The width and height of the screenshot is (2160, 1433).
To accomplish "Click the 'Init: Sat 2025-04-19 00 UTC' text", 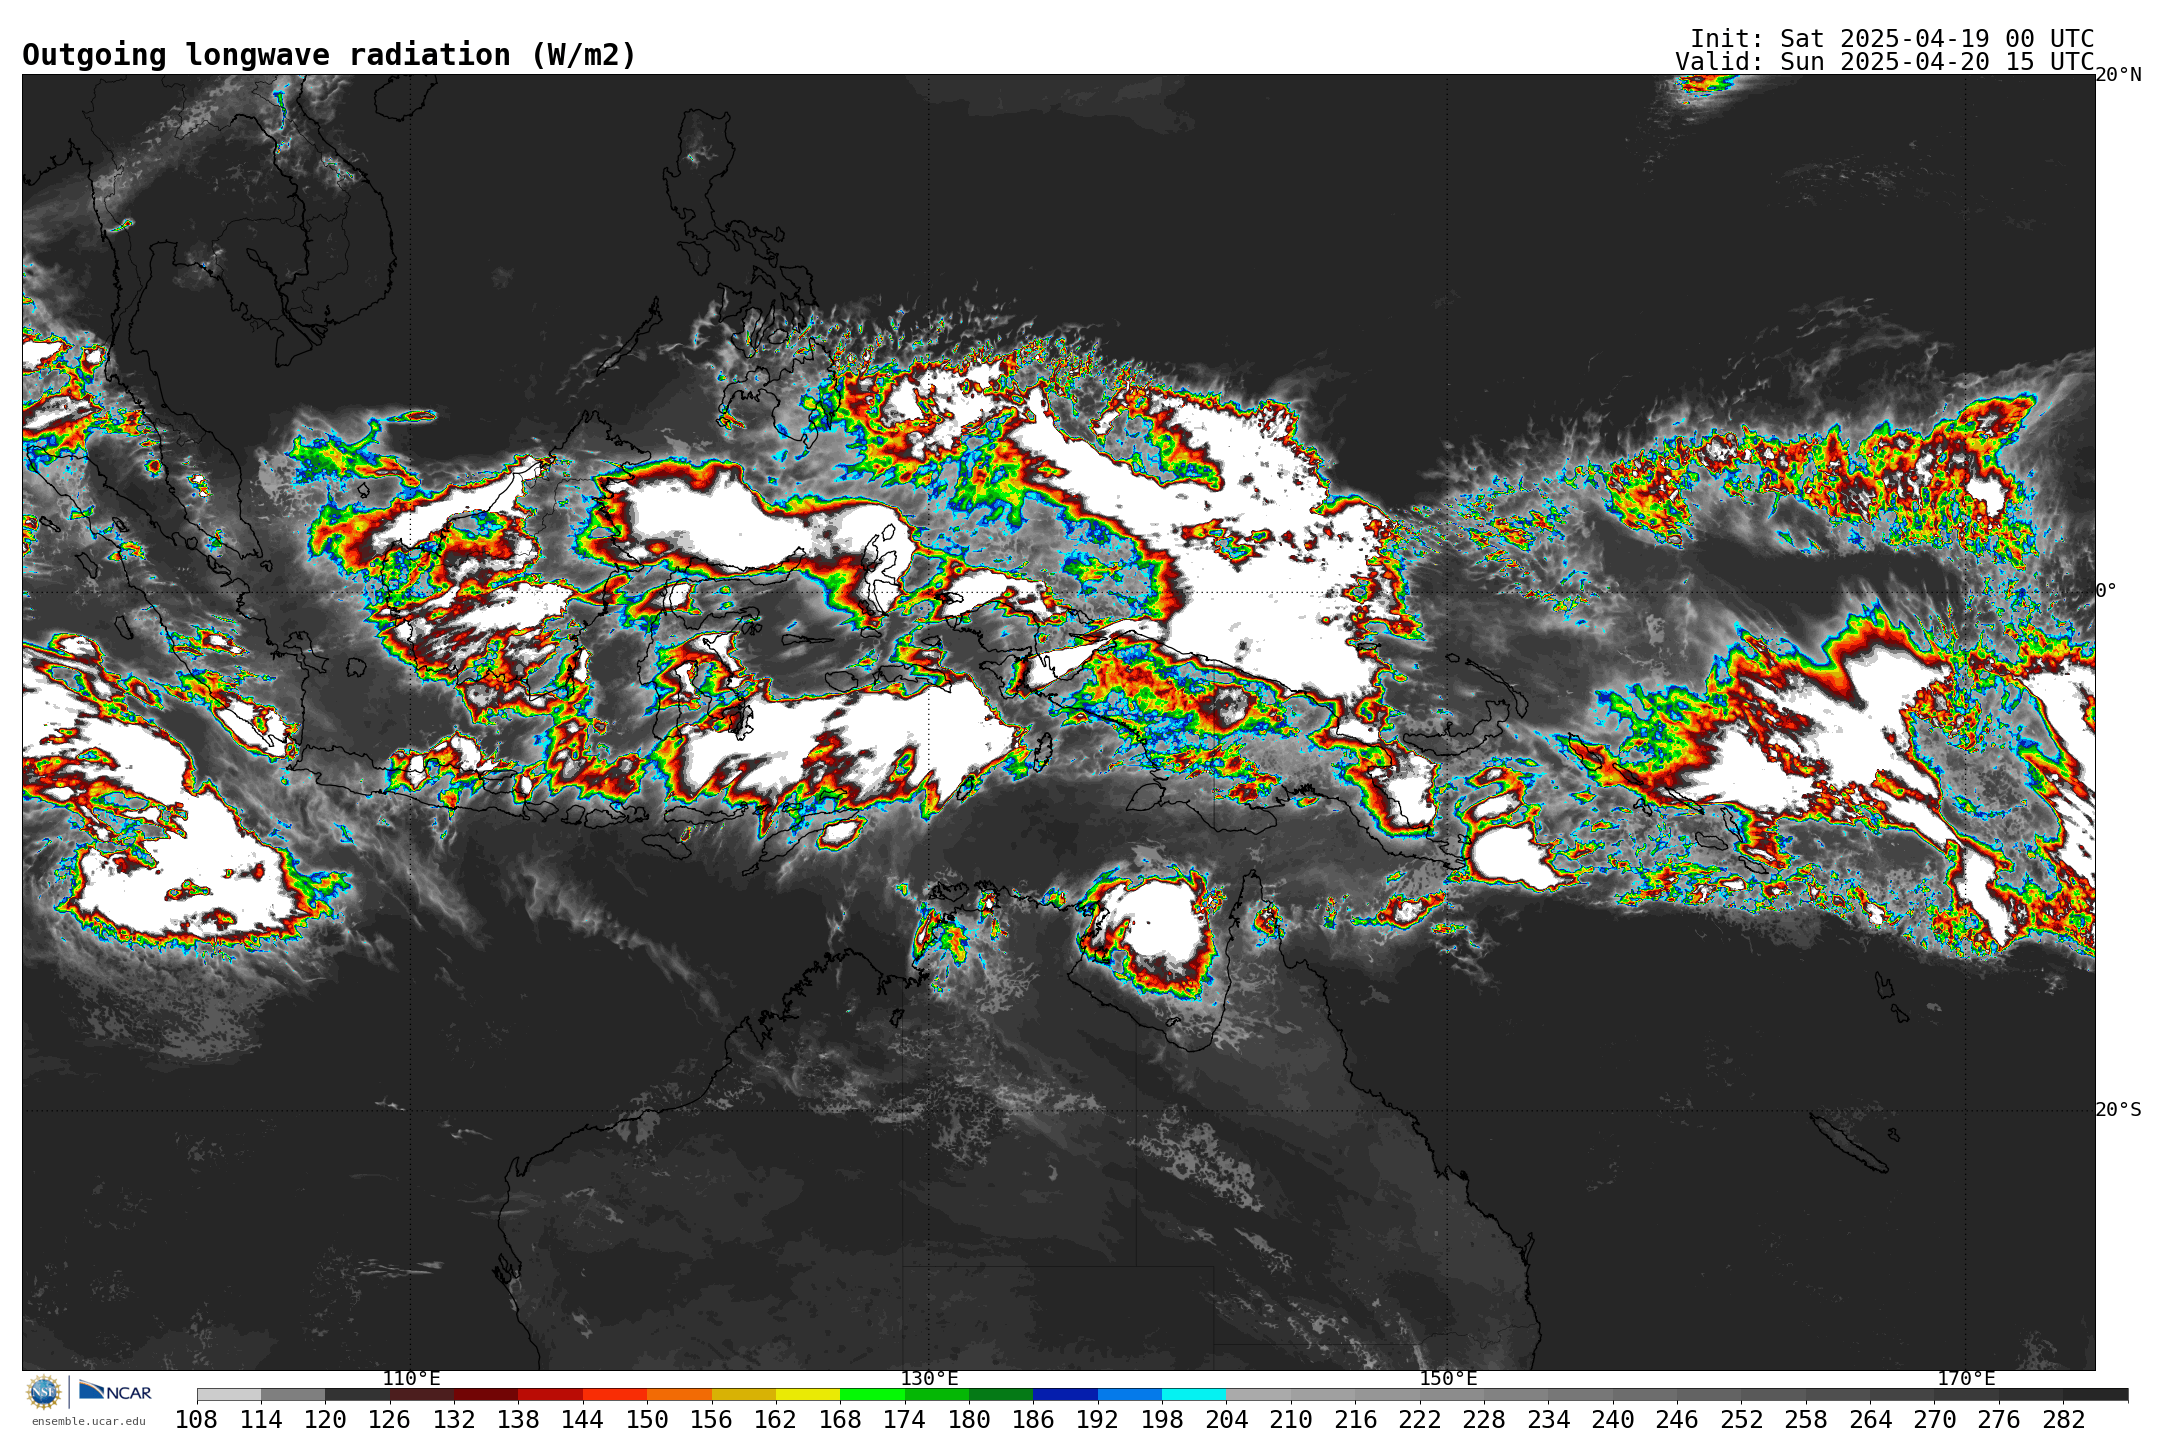I will click(1892, 39).
